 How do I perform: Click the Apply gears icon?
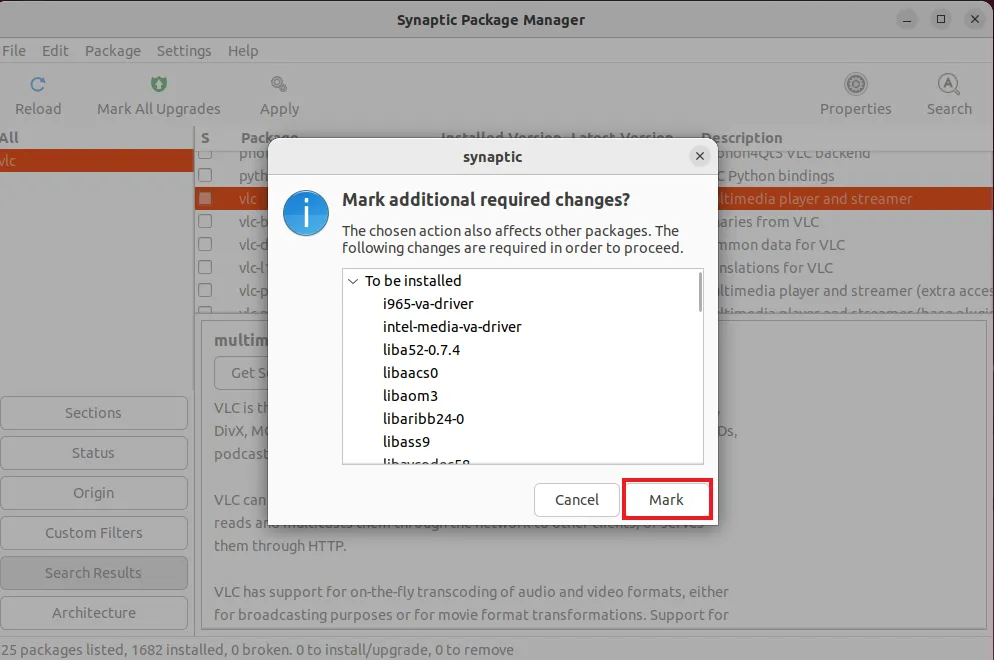[x=279, y=84]
